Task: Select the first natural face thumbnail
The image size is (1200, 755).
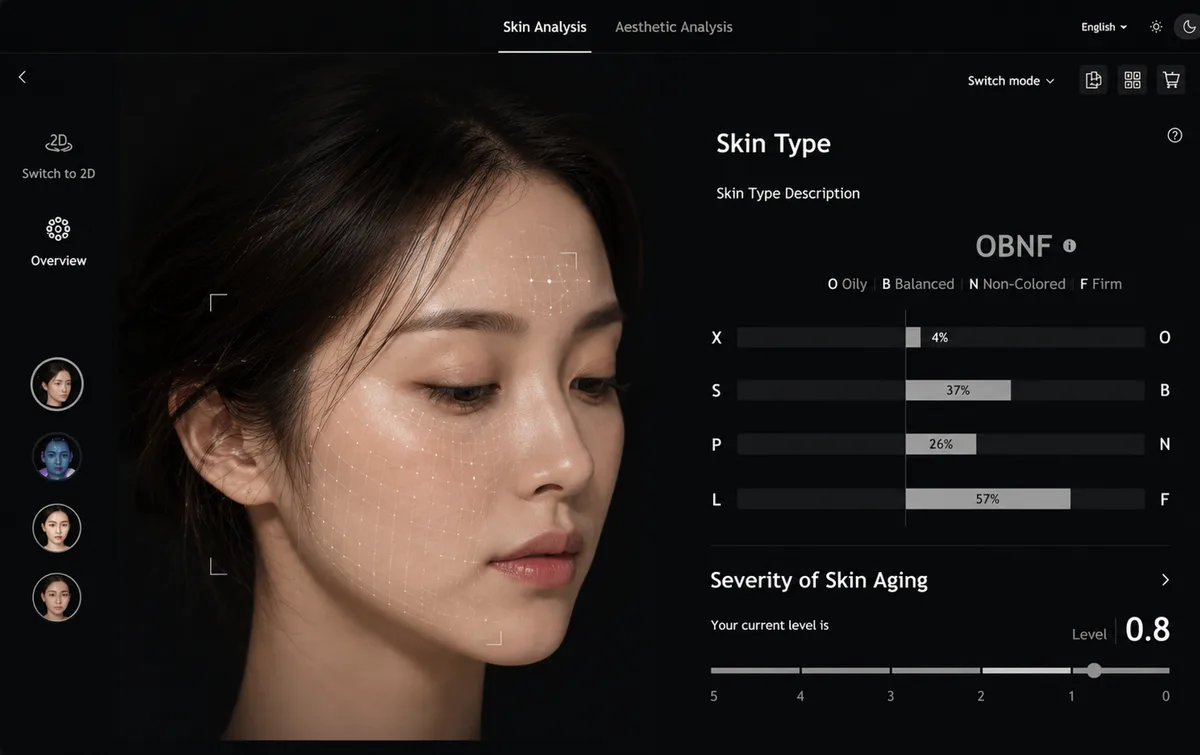Action: pyautogui.click(x=57, y=384)
